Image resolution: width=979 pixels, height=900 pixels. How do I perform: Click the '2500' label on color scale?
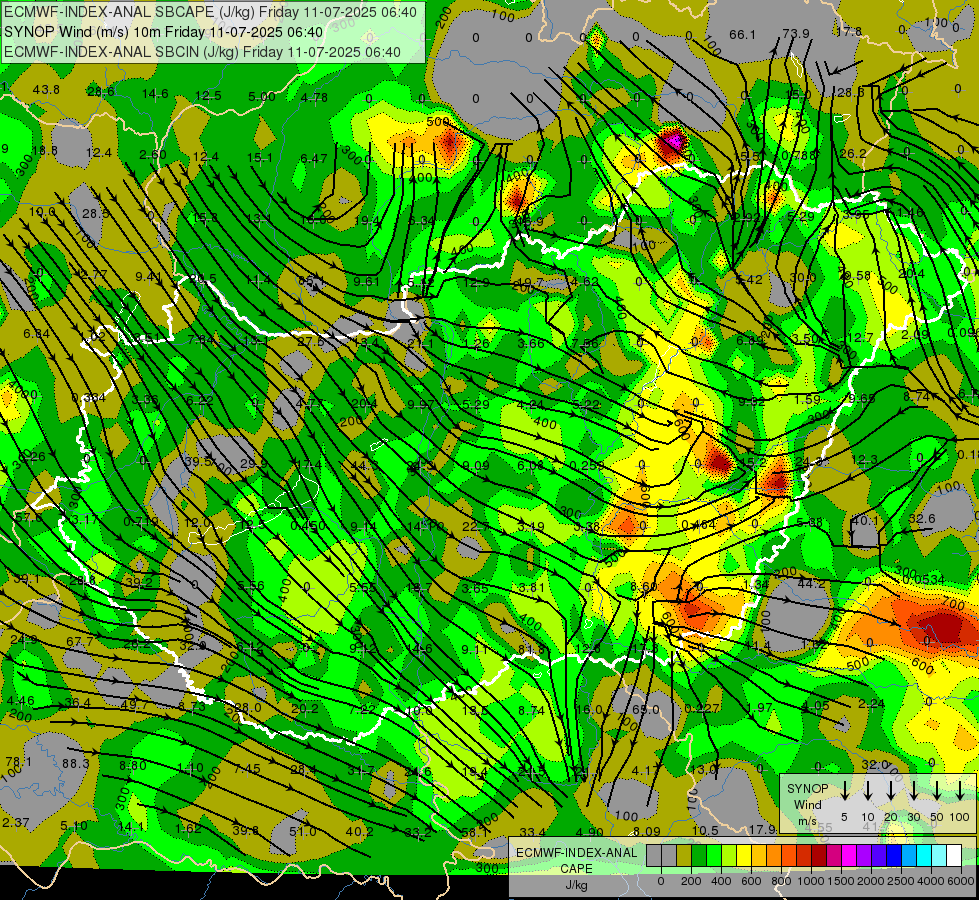tap(900, 881)
